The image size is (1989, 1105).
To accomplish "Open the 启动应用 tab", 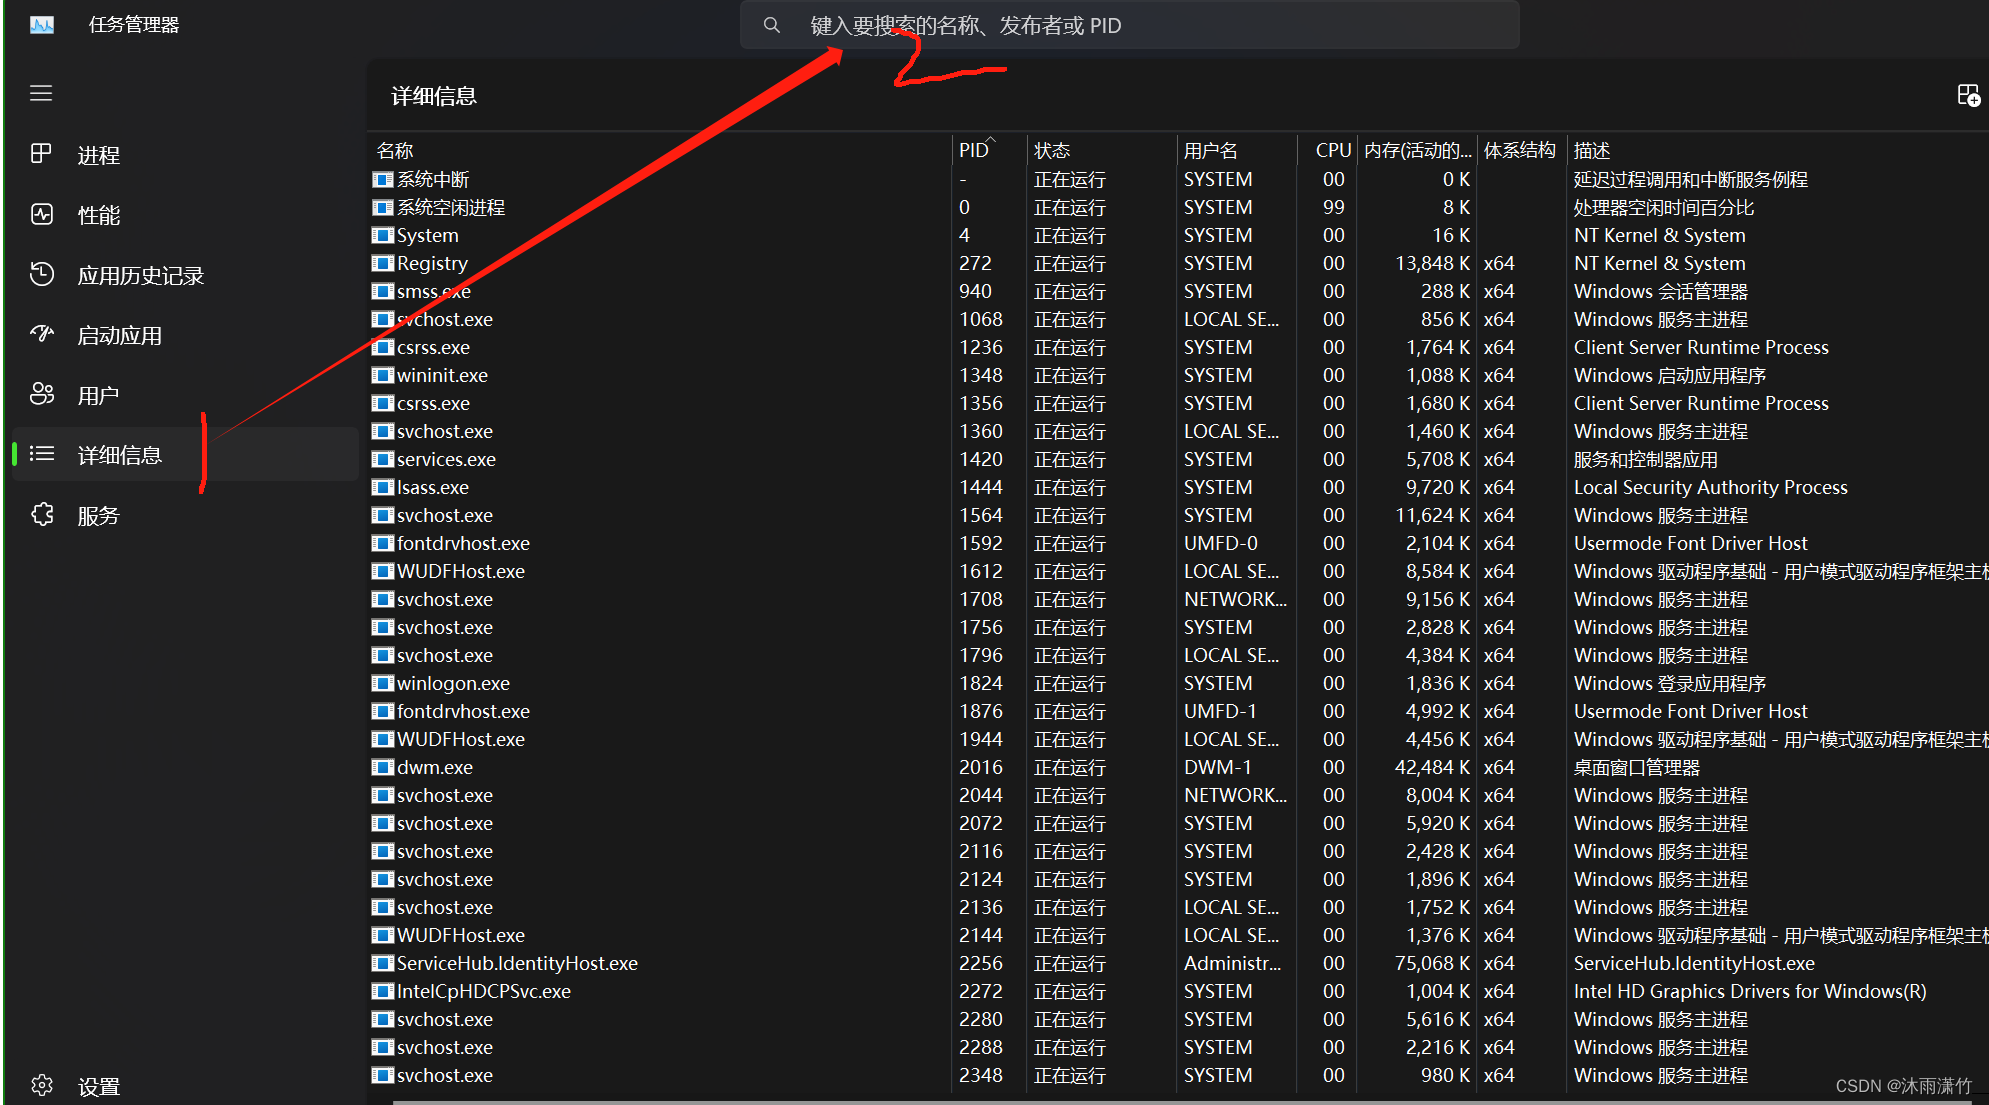I will point(185,335).
